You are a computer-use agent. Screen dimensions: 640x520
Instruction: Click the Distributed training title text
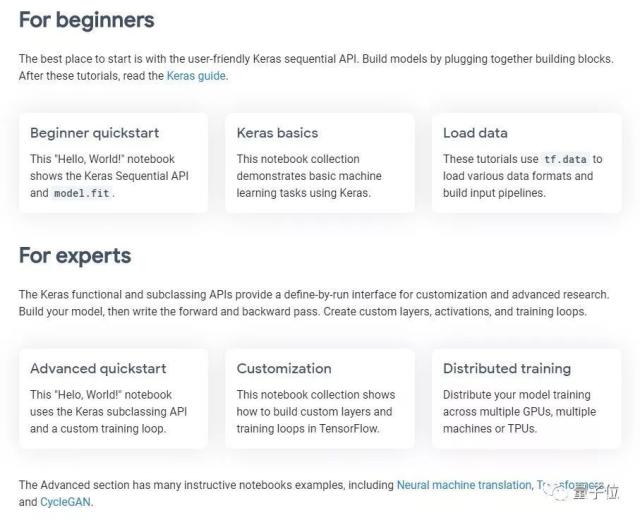point(507,369)
